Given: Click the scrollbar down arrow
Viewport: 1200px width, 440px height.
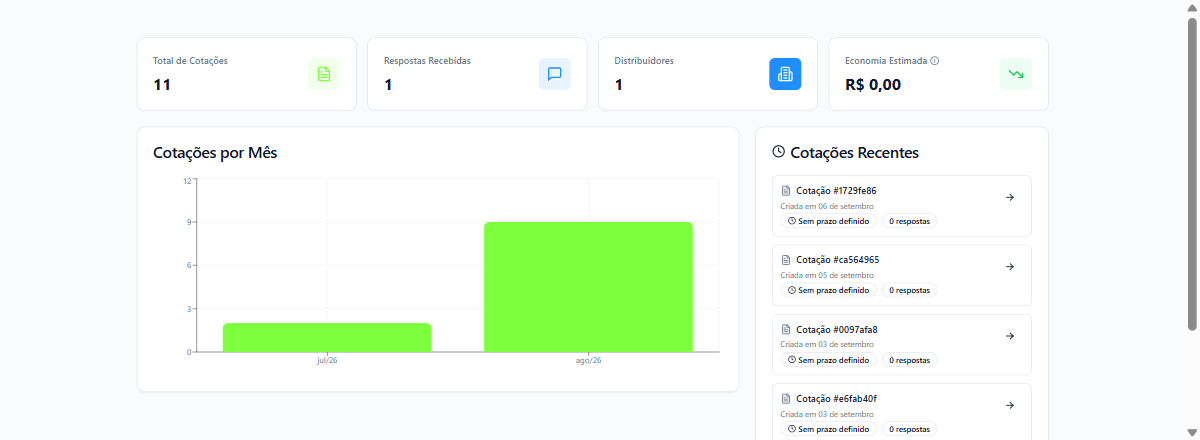Looking at the screenshot, I should tap(1192, 432).
